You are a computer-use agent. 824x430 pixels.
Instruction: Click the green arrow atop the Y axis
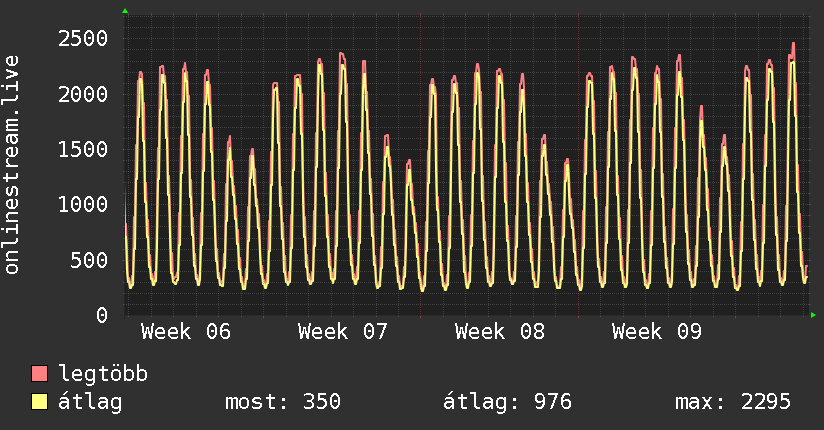click(125, 11)
